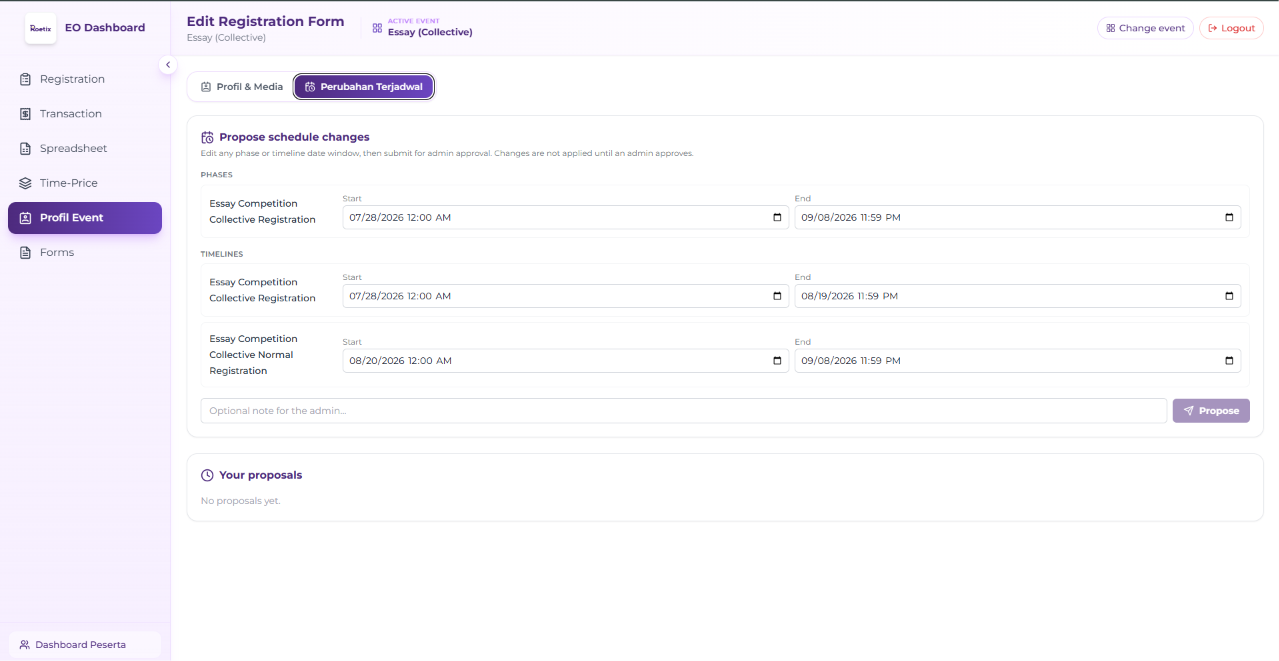Click the Phases start date field
Image resolution: width=1279 pixels, height=661 pixels.
click(565, 217)
